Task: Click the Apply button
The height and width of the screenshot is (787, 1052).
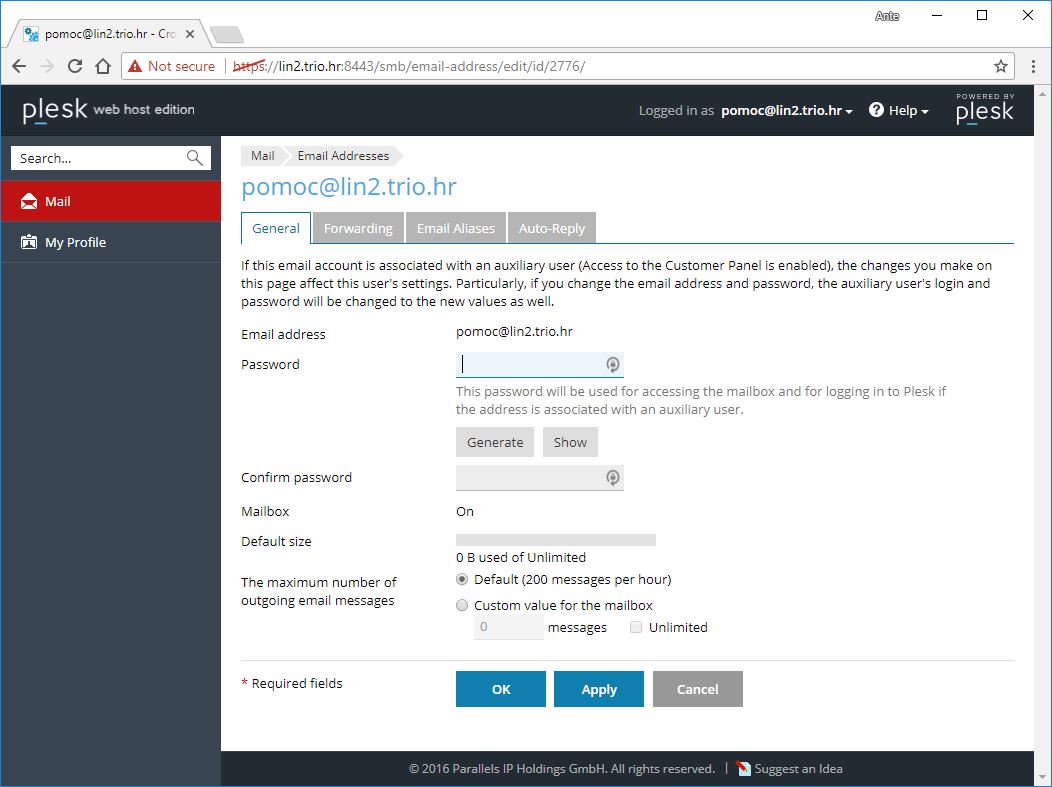Action: coord(598,689)
